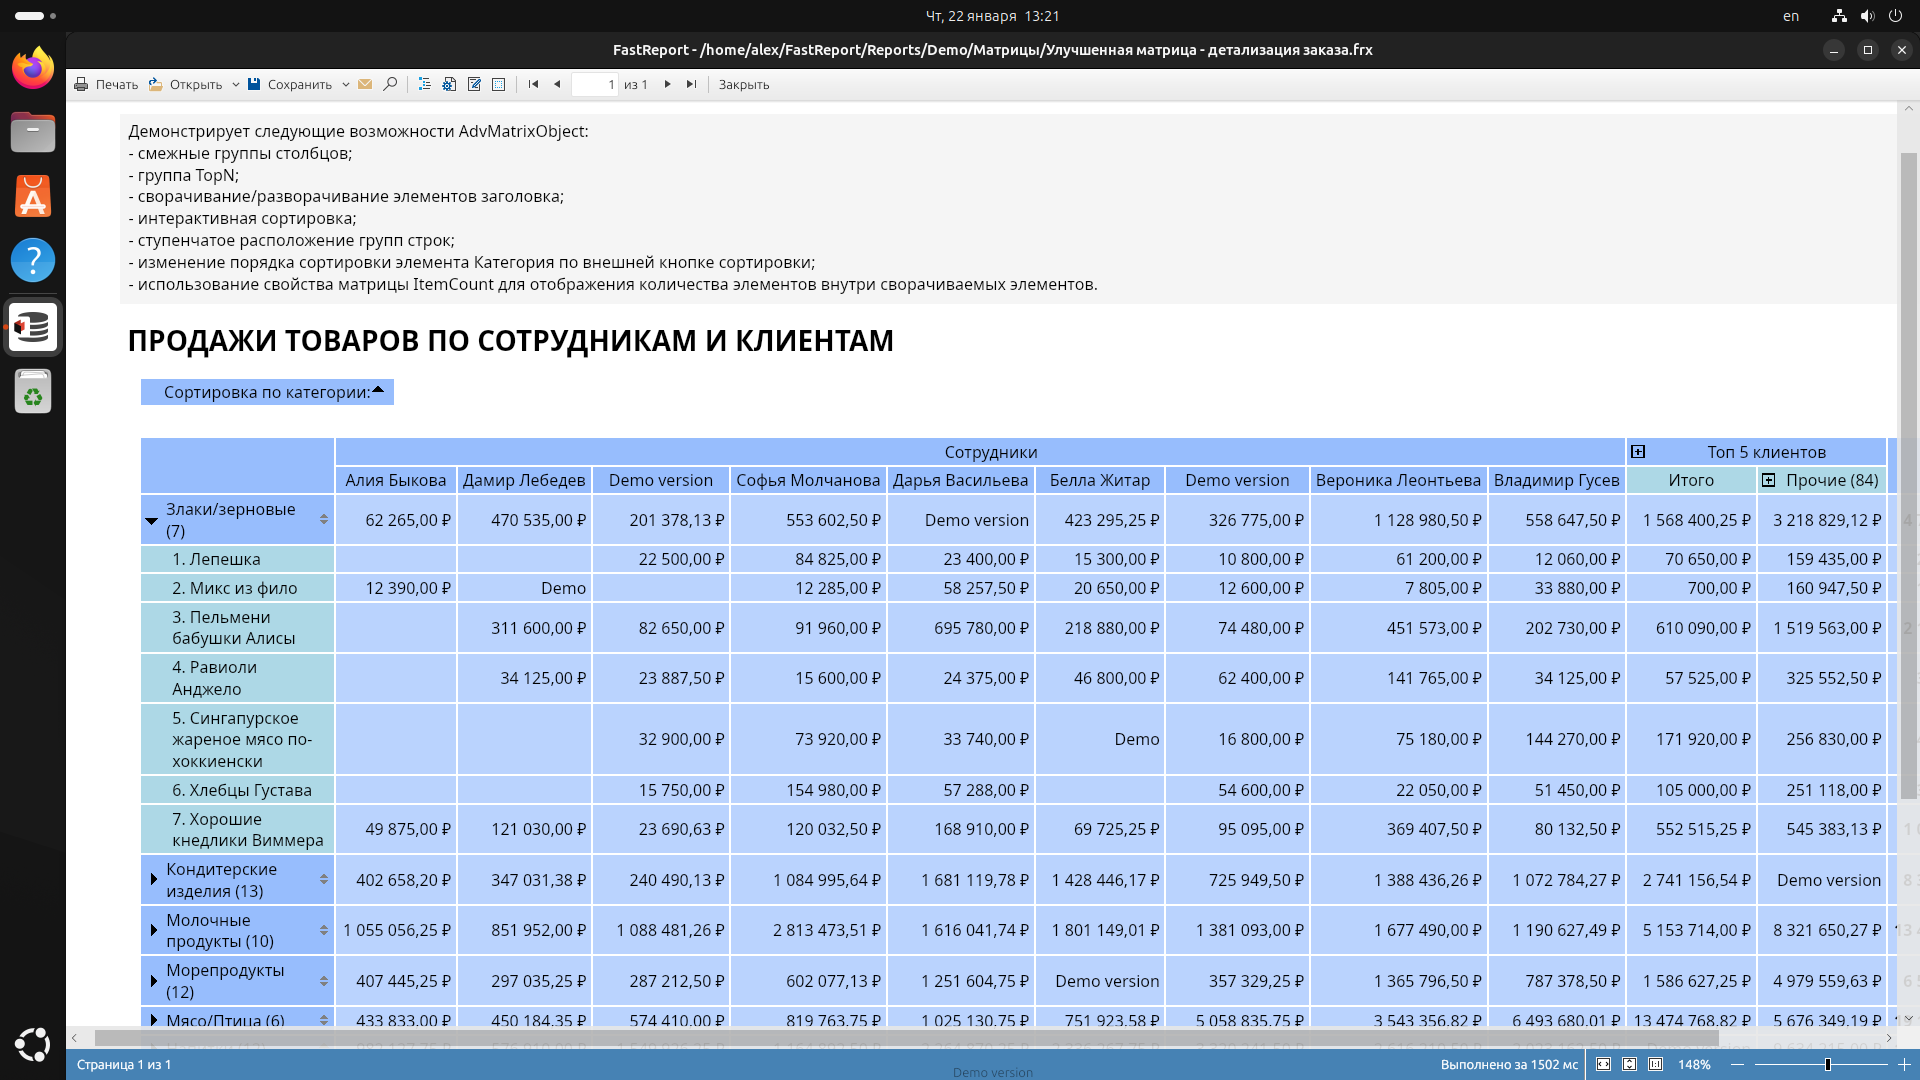Click the Закрыть button in toolbar
Image resolution: width=1920 pixels, height=1080 pixels.
tap(744, 85)
